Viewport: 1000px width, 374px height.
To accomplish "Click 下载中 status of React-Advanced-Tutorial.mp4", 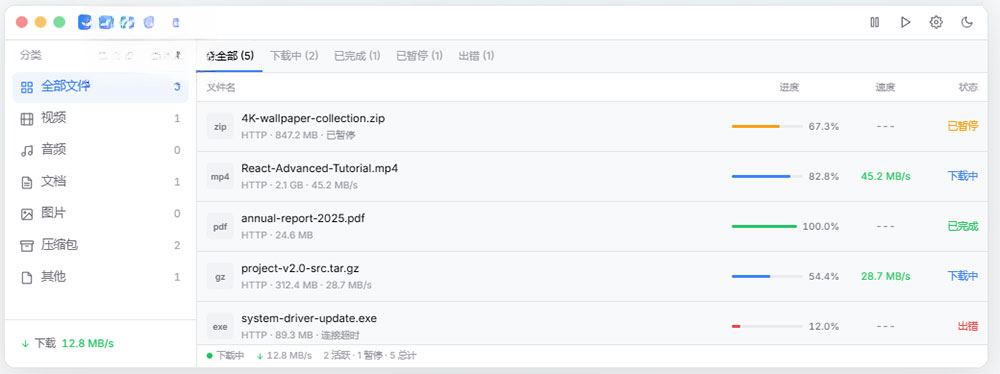I will coord(962,176).
